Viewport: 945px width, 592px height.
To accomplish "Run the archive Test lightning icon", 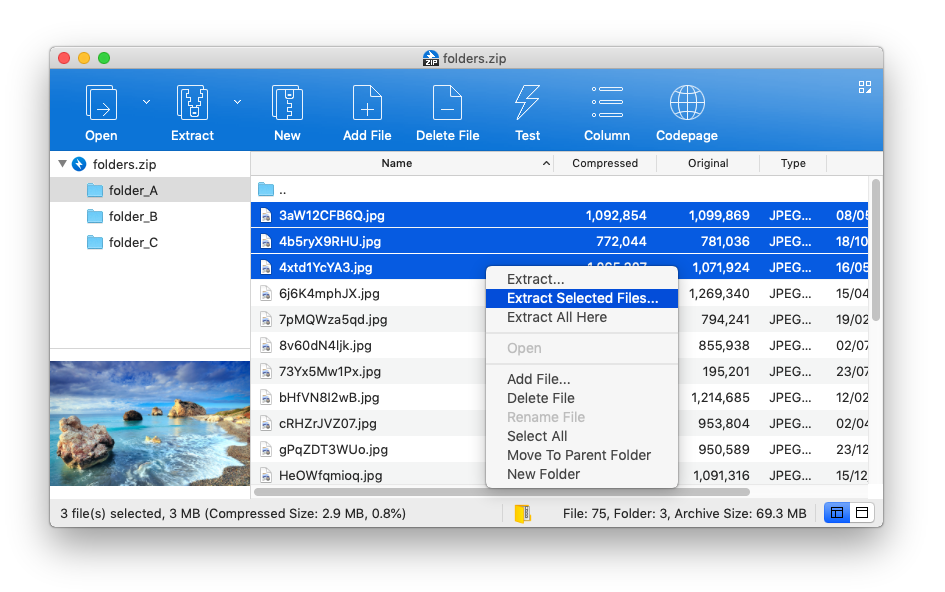I will tap(527, 104).
